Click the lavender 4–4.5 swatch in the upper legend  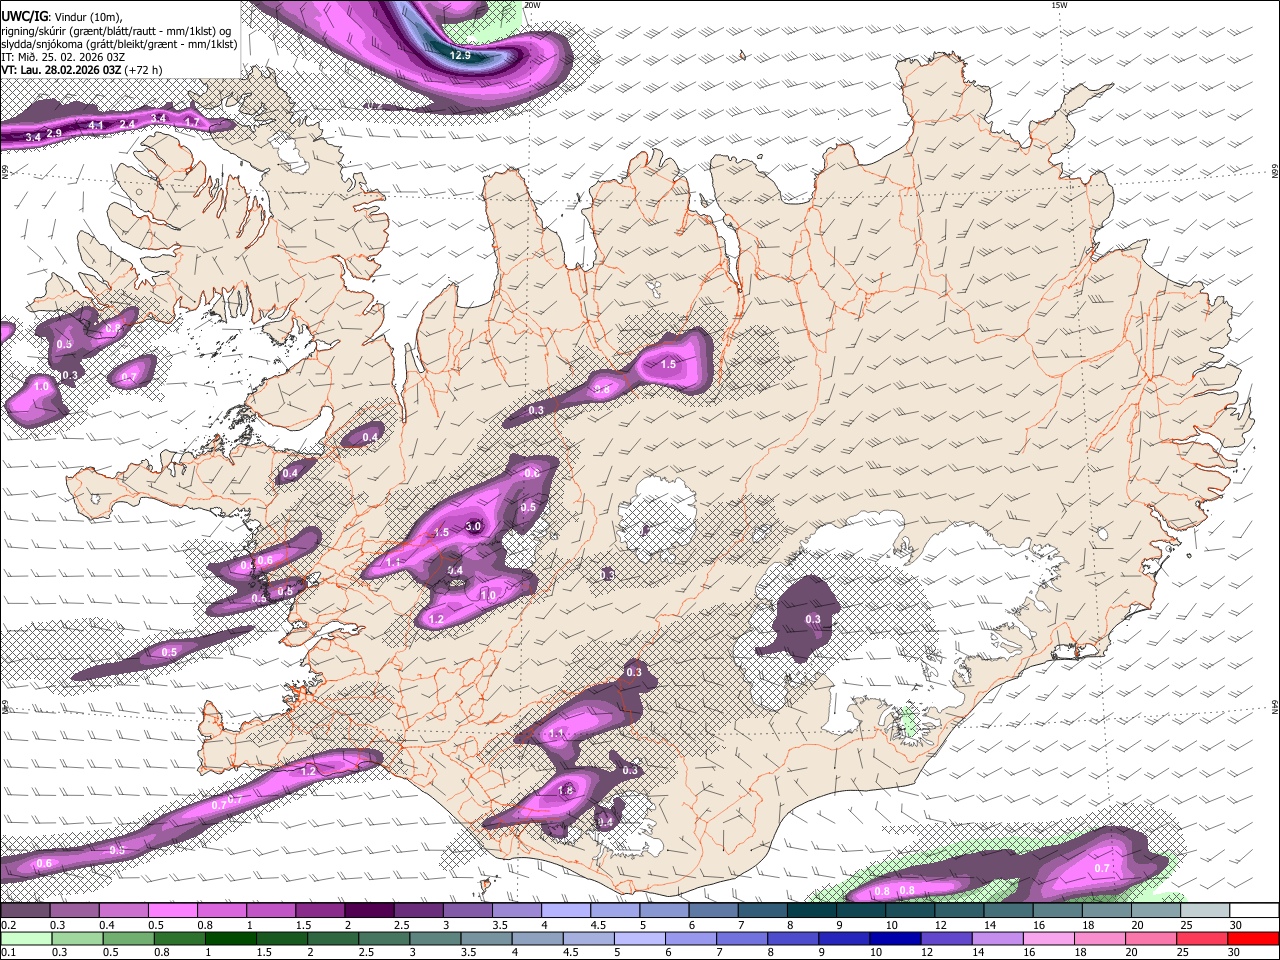click(x=566, y=910)
